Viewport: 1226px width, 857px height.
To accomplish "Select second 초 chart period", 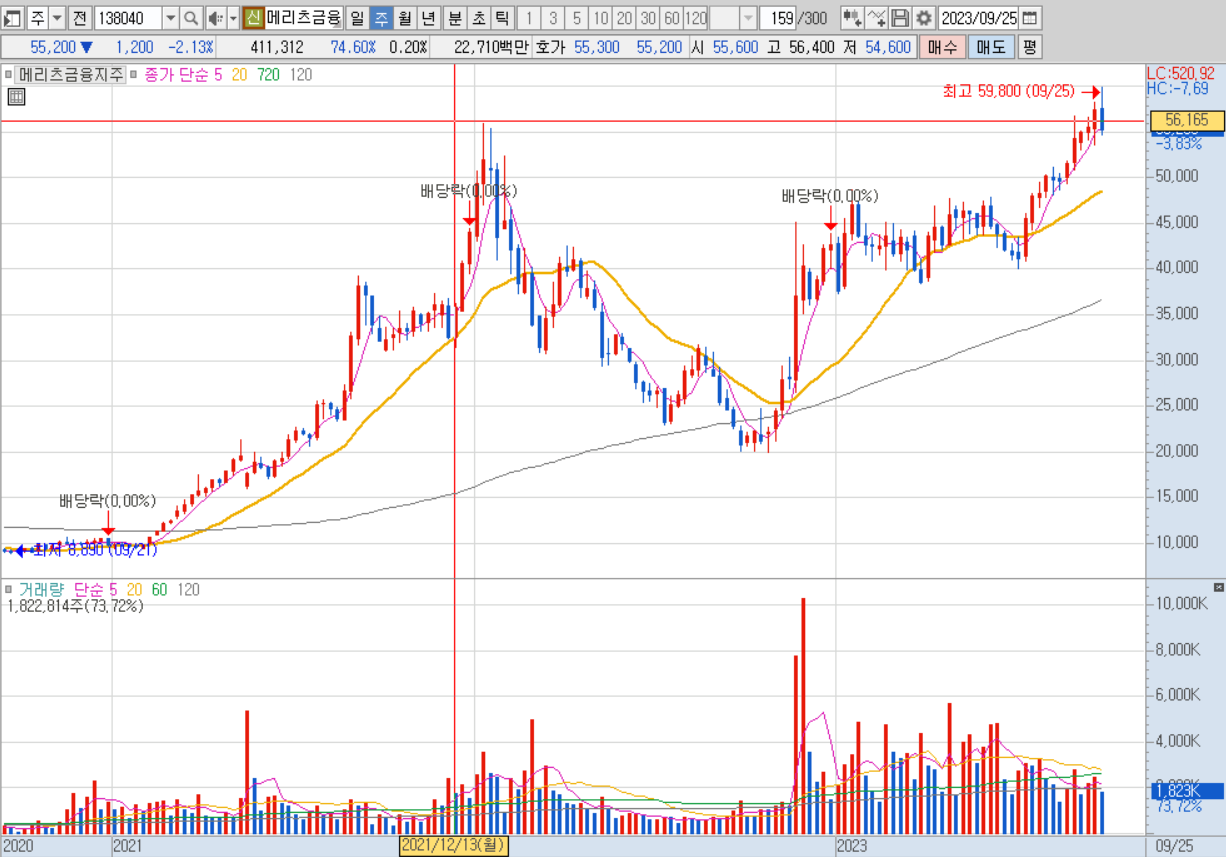I will pyautogui.click(x=477, y=18).
